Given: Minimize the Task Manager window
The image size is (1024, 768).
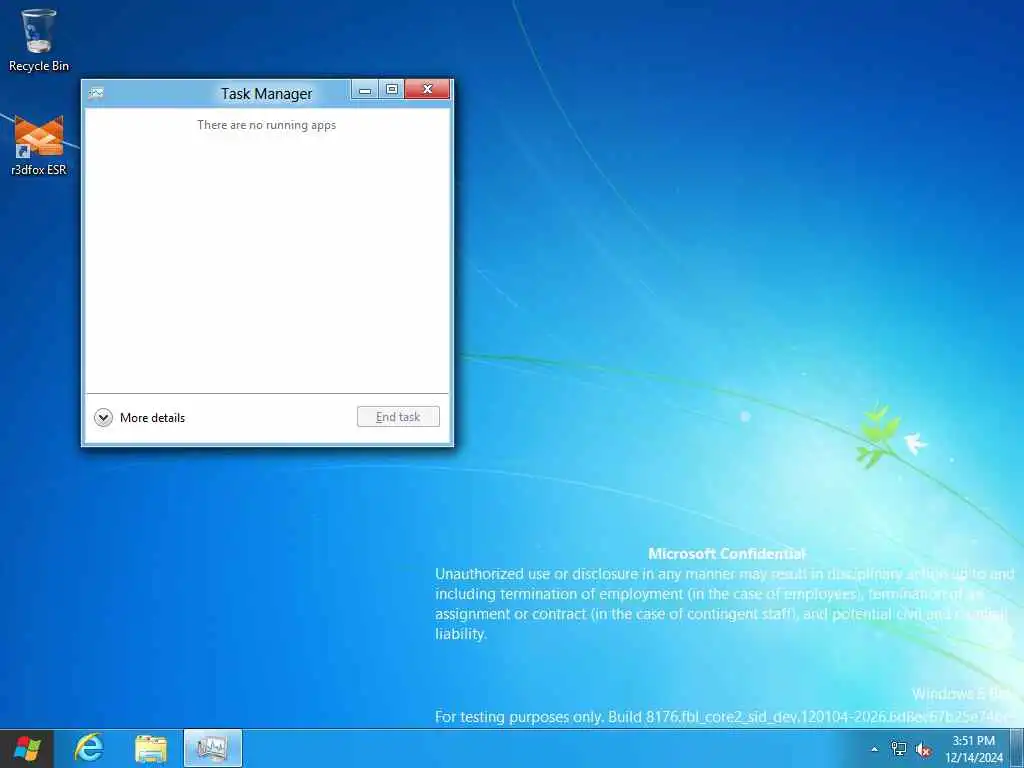Looking at the screenshot, I should 365,89.
